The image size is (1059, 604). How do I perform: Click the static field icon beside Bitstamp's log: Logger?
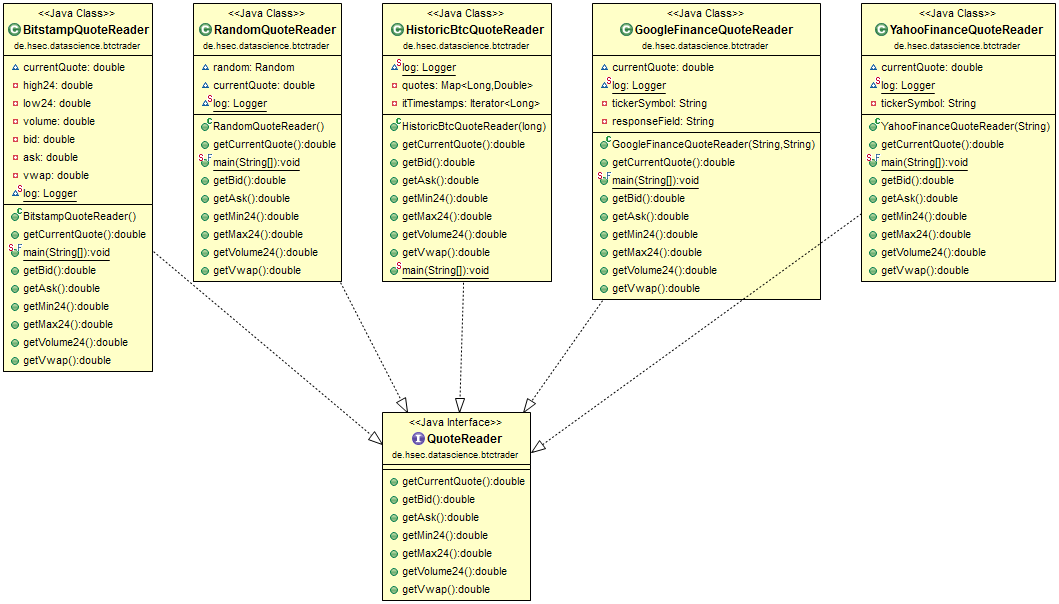click(16, 193)
